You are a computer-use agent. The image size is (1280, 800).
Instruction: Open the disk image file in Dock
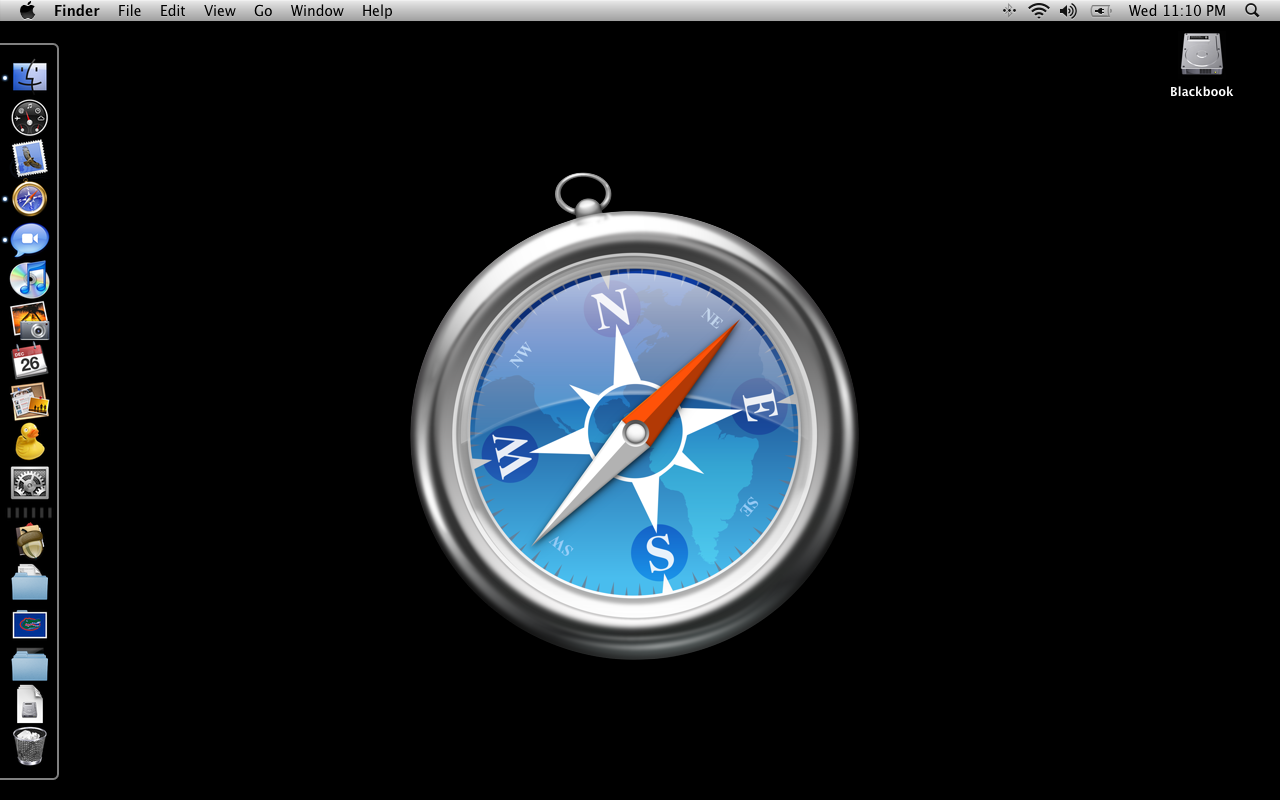30,705
